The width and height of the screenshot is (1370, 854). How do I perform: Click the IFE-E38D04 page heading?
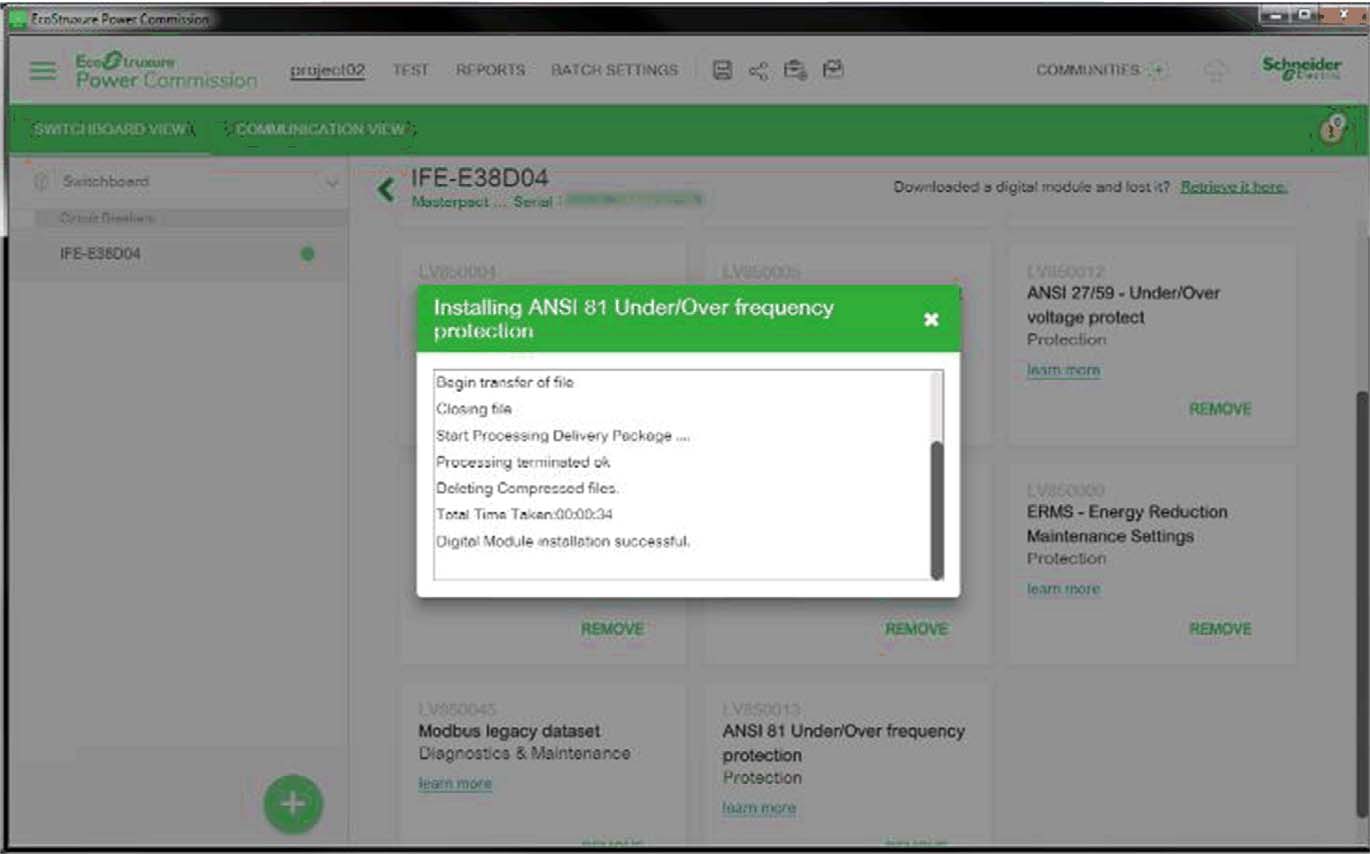(480, 178)
